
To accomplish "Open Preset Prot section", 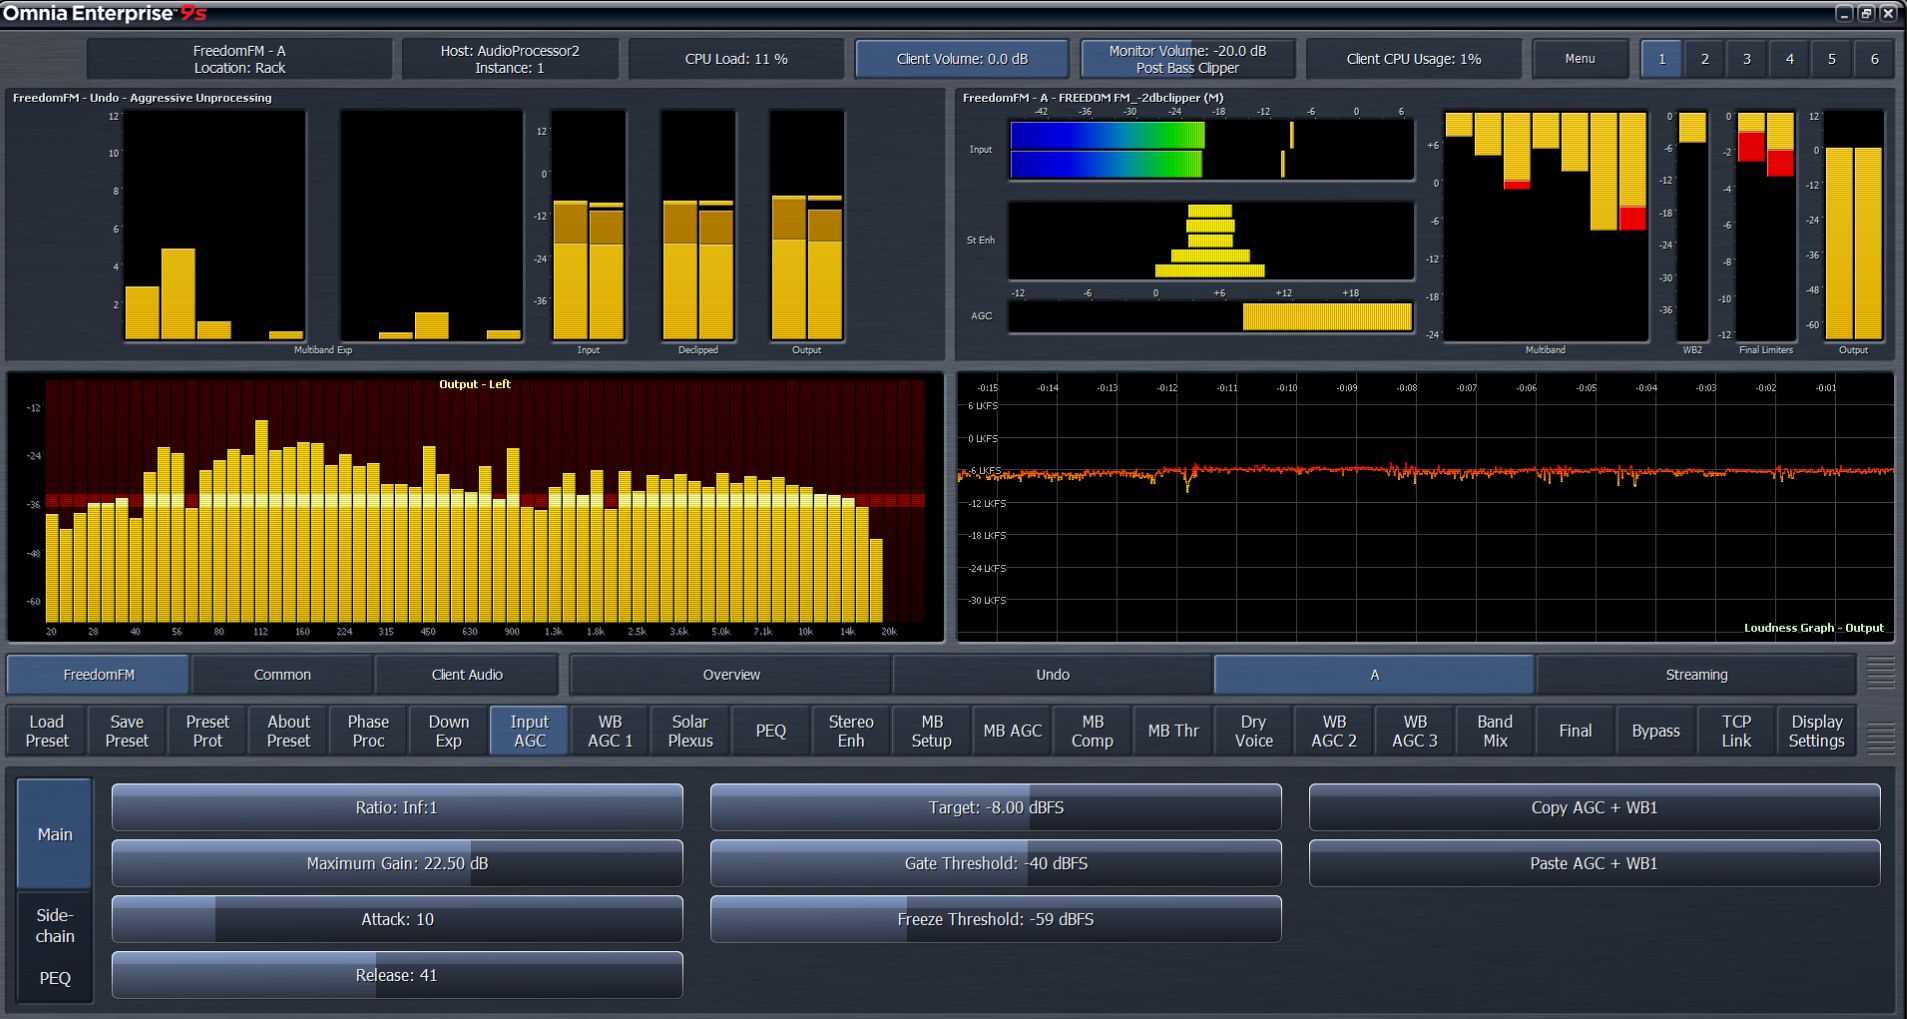I will tap(207, 731).
